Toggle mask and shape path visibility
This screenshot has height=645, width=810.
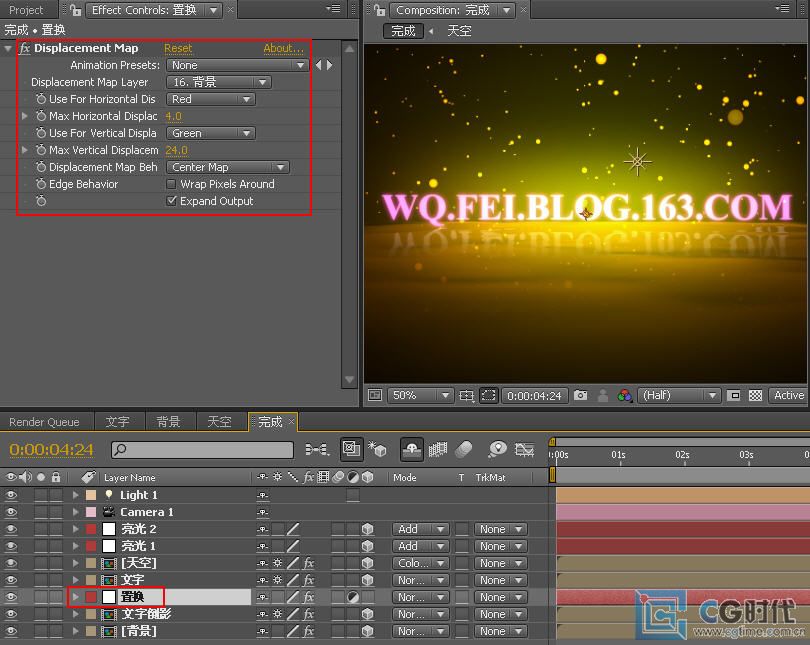(489, 396)
